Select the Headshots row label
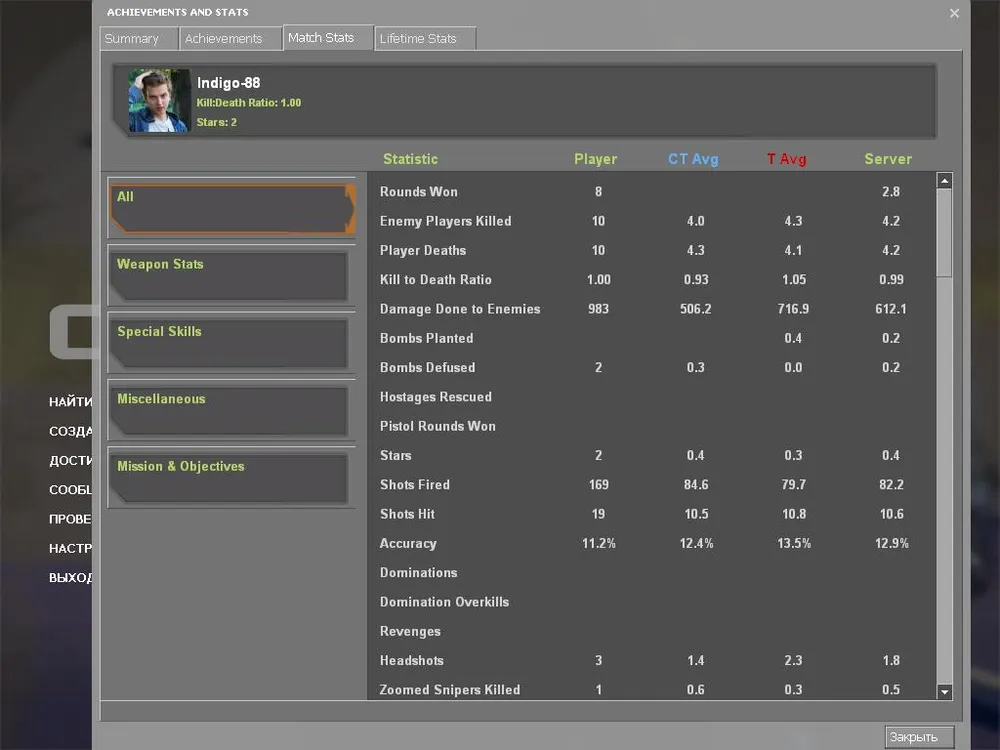Viewport: 1000px width, 750px height. pos(411,661)
